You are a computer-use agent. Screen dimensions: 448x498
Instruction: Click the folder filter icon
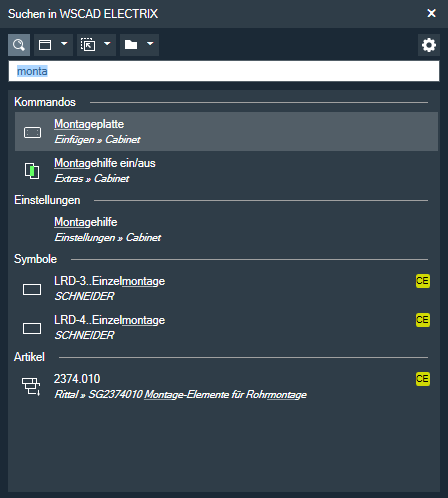pos(131,45)
